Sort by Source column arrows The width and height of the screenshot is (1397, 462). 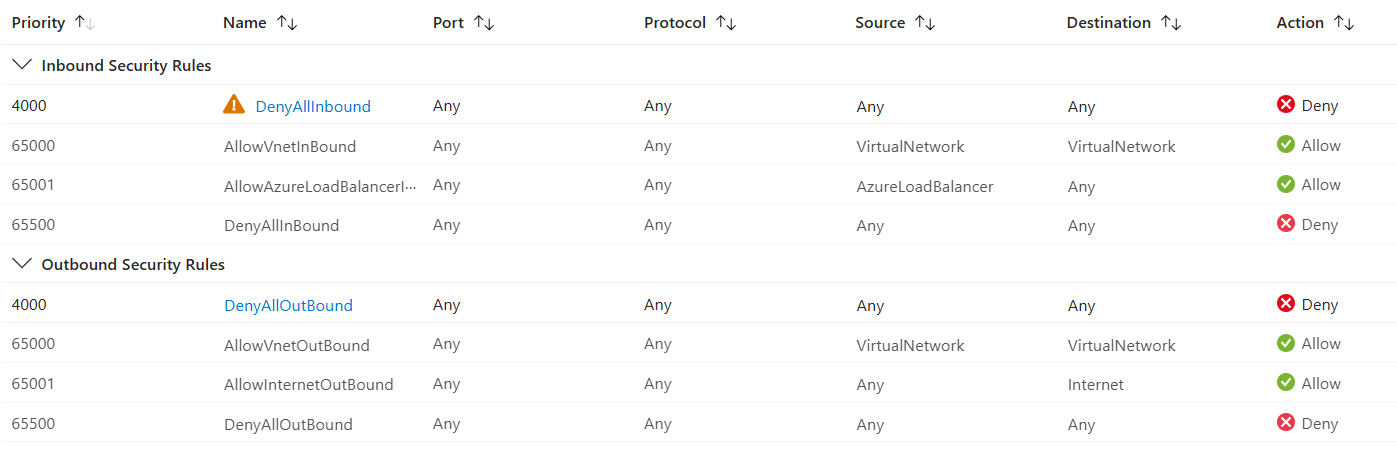point(925,23)
